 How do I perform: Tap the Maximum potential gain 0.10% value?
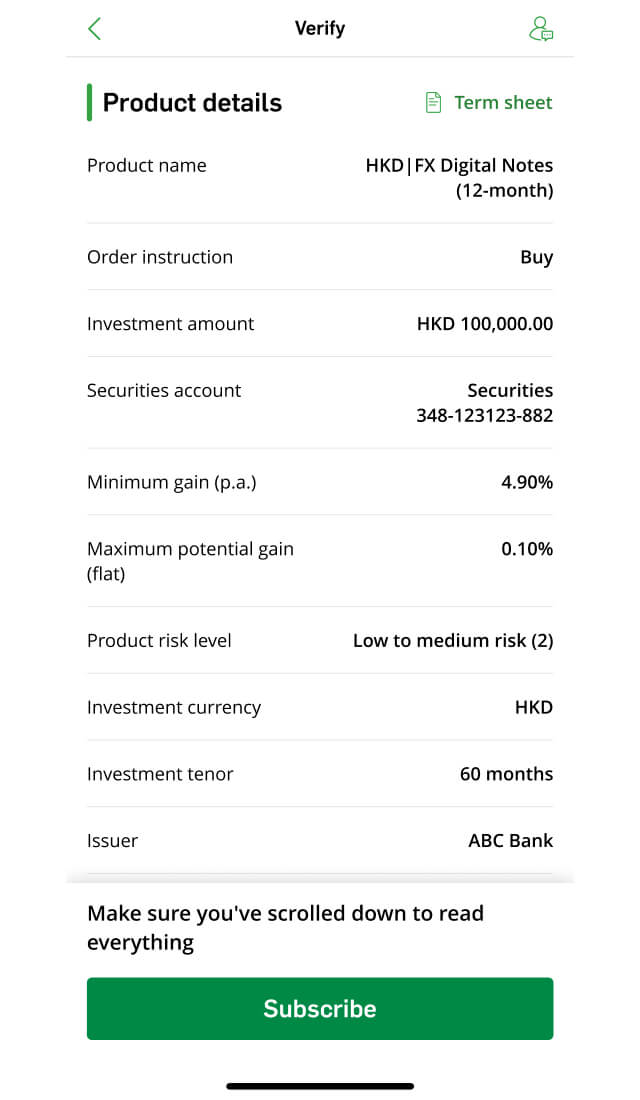click(x=527, y=549)
